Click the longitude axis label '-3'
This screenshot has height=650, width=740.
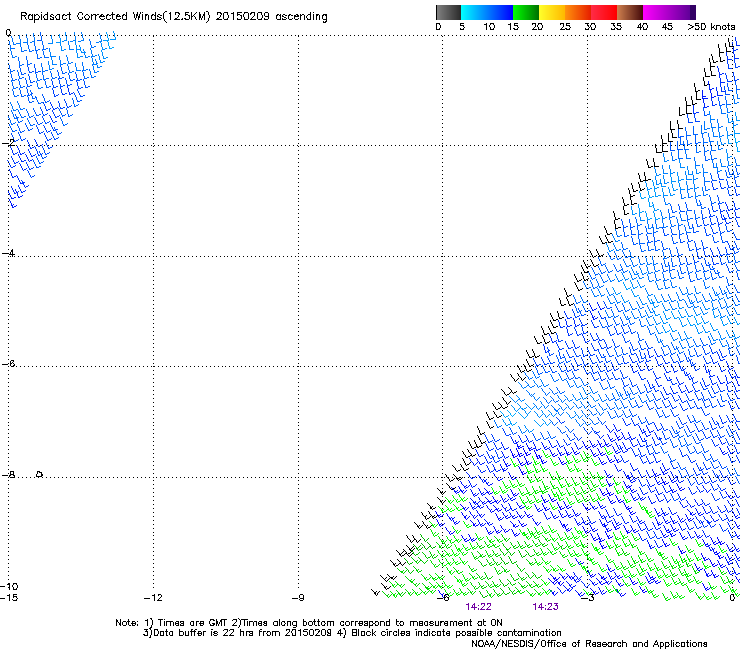[x=588, y=598]
